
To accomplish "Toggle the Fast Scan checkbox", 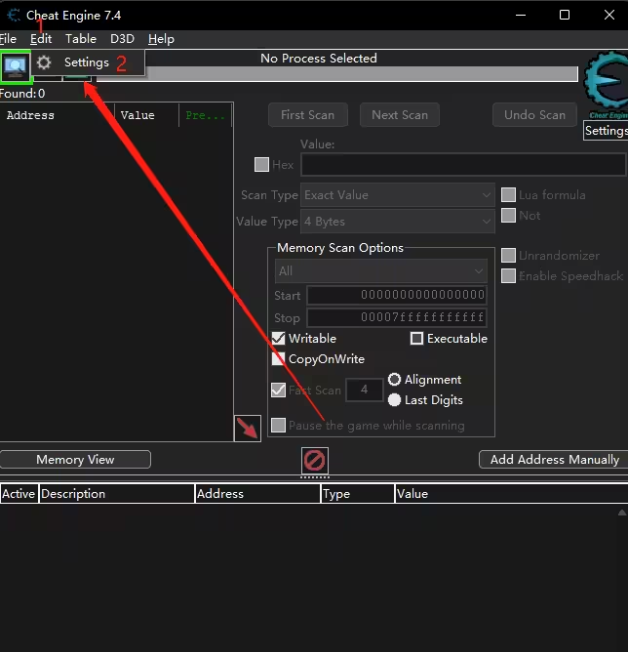I will pyautogui.click(x=279, y=390).
